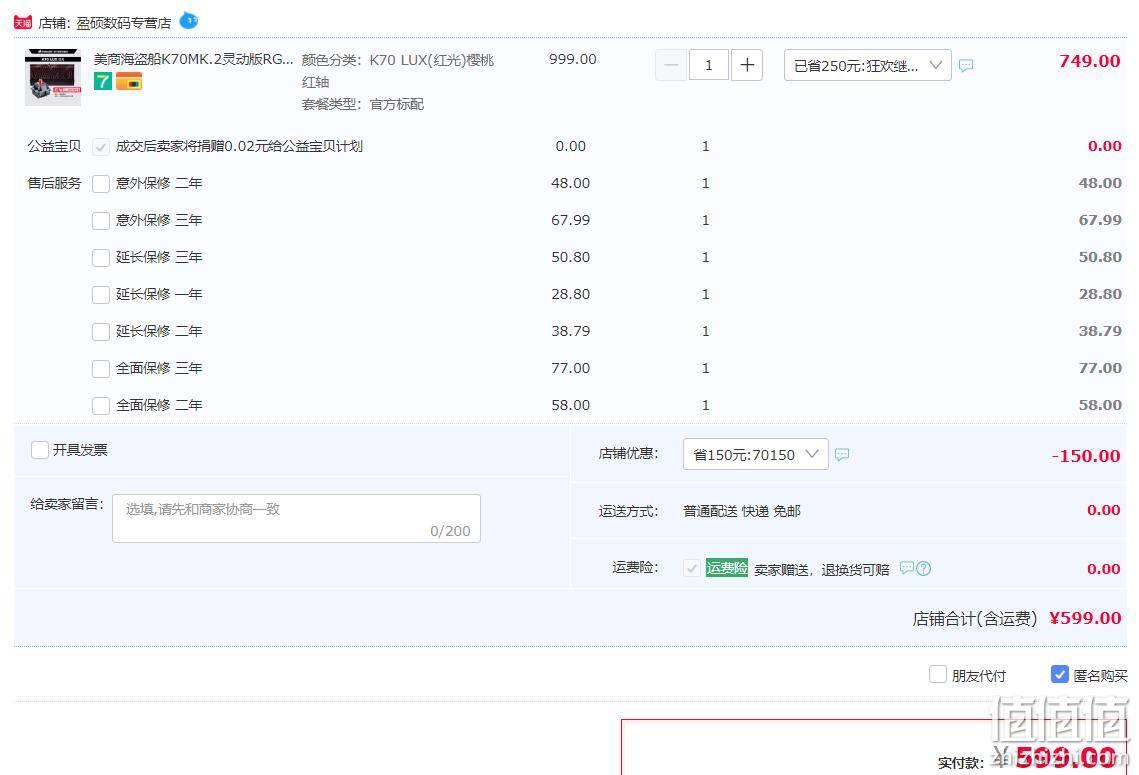Click the 店铺合计(含运费) label
1139x775 pixels.
coord(975,619)
